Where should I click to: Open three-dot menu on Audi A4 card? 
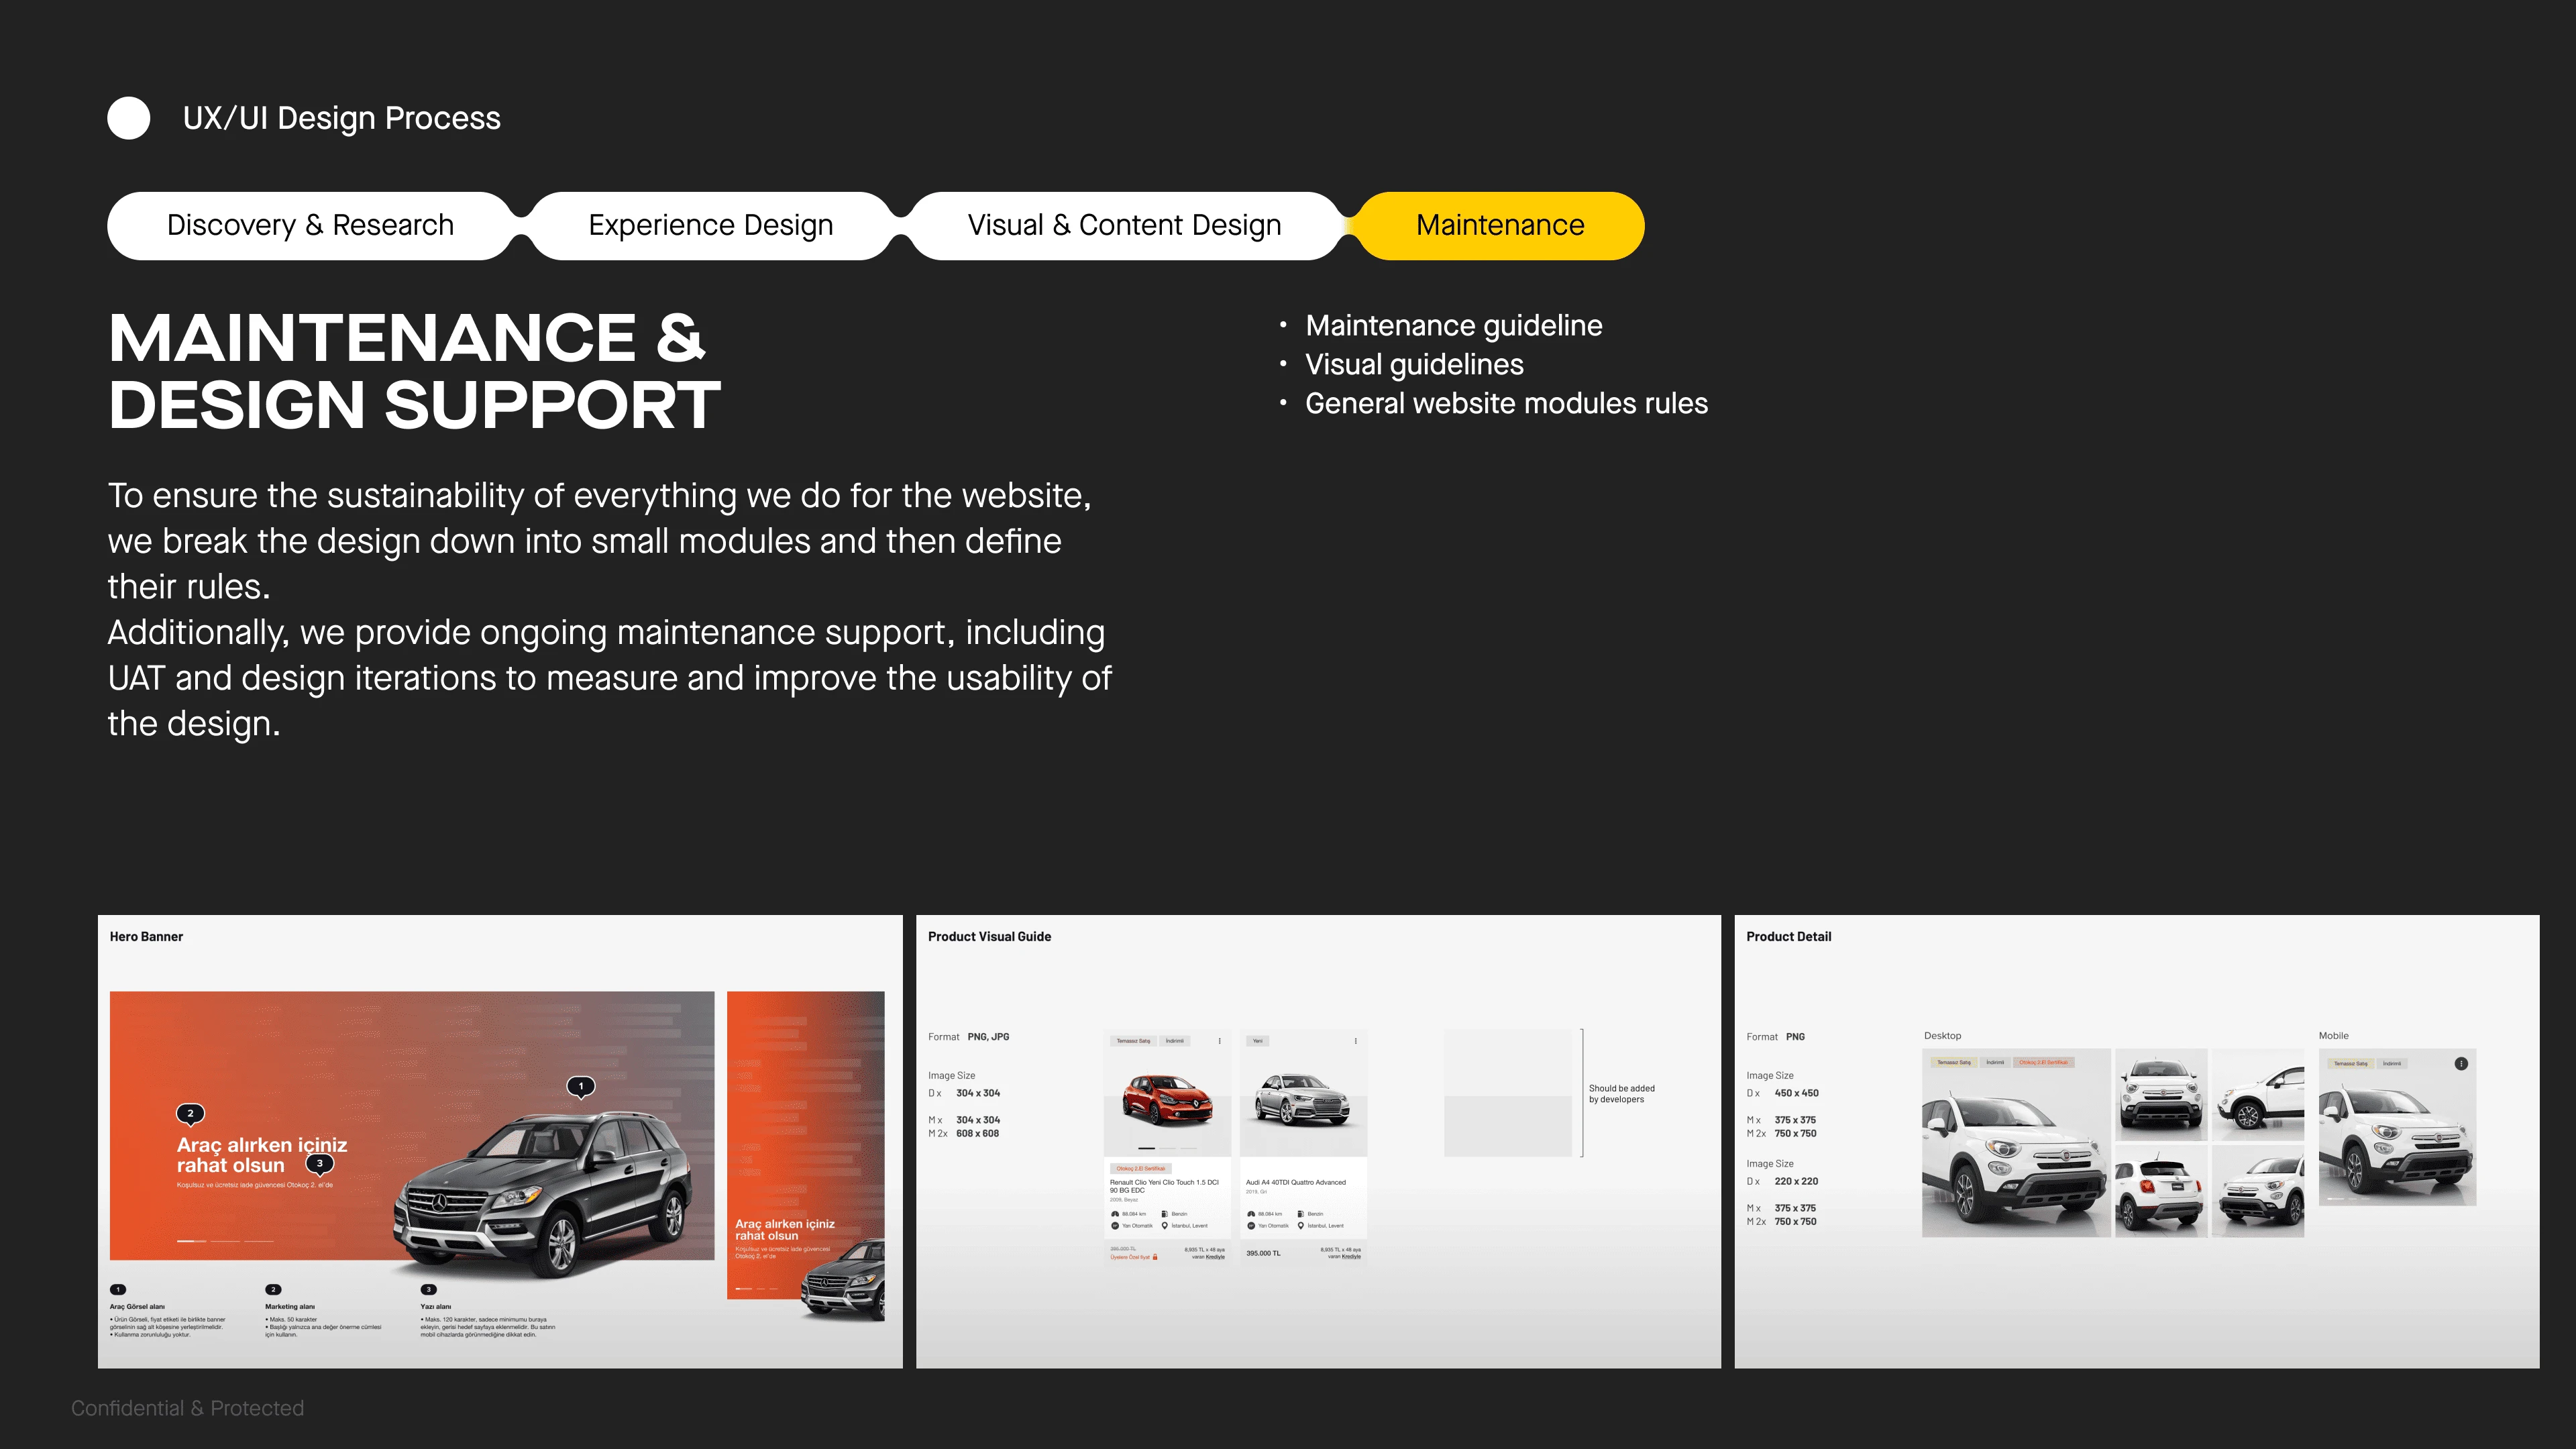(x=1355, y=1041)
